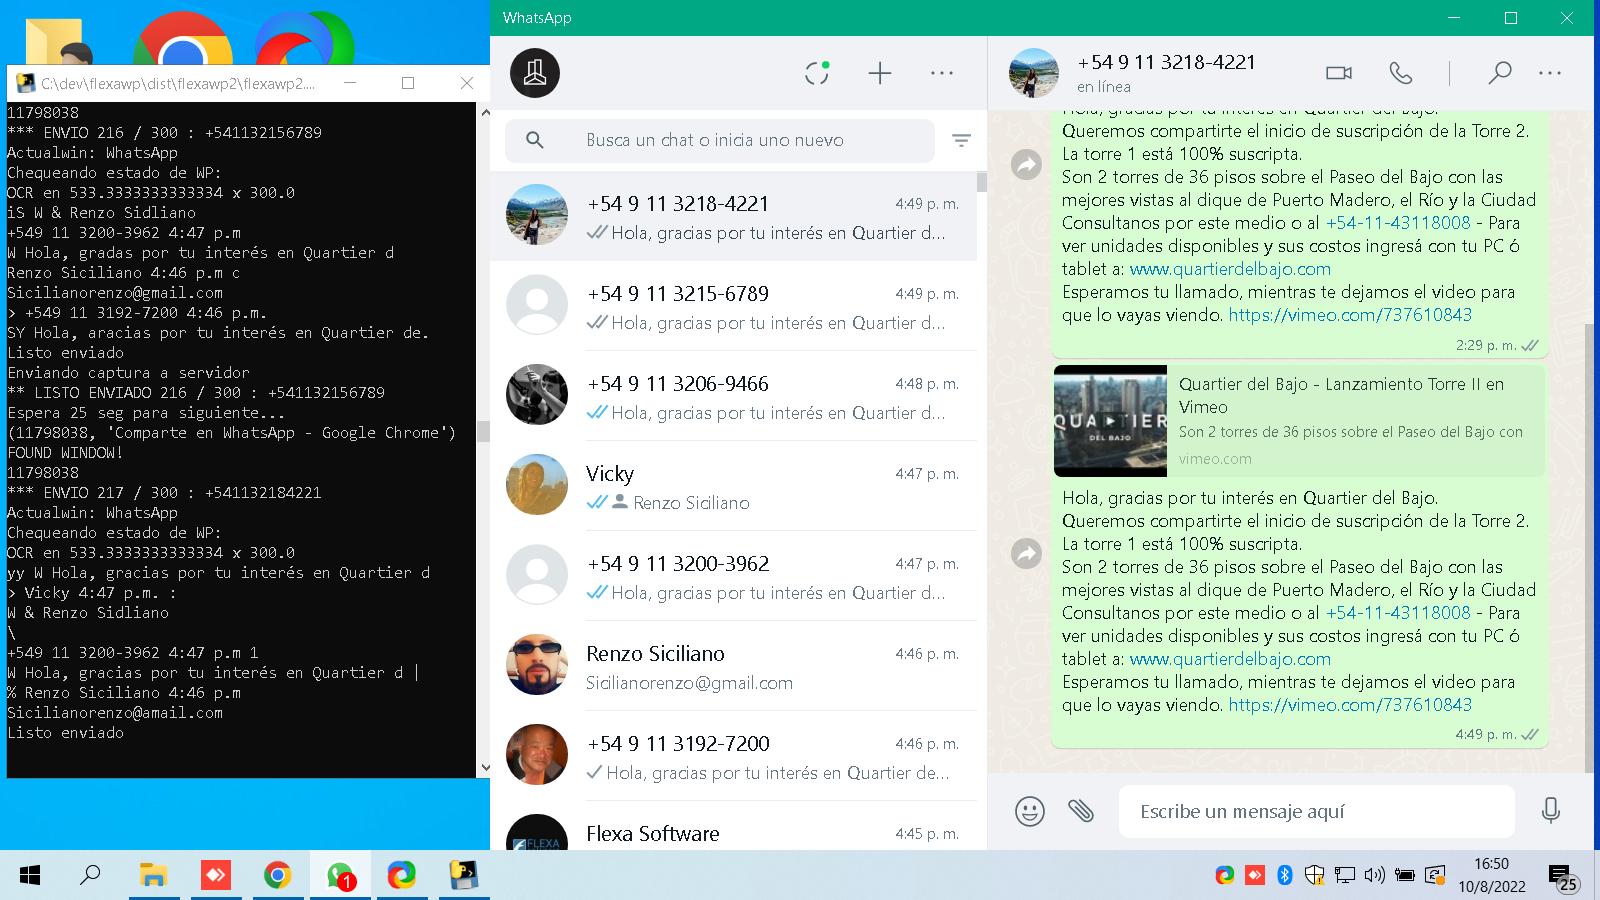
Task: Open Microsoft Edge from taskbar
Action: click(401, 876)
